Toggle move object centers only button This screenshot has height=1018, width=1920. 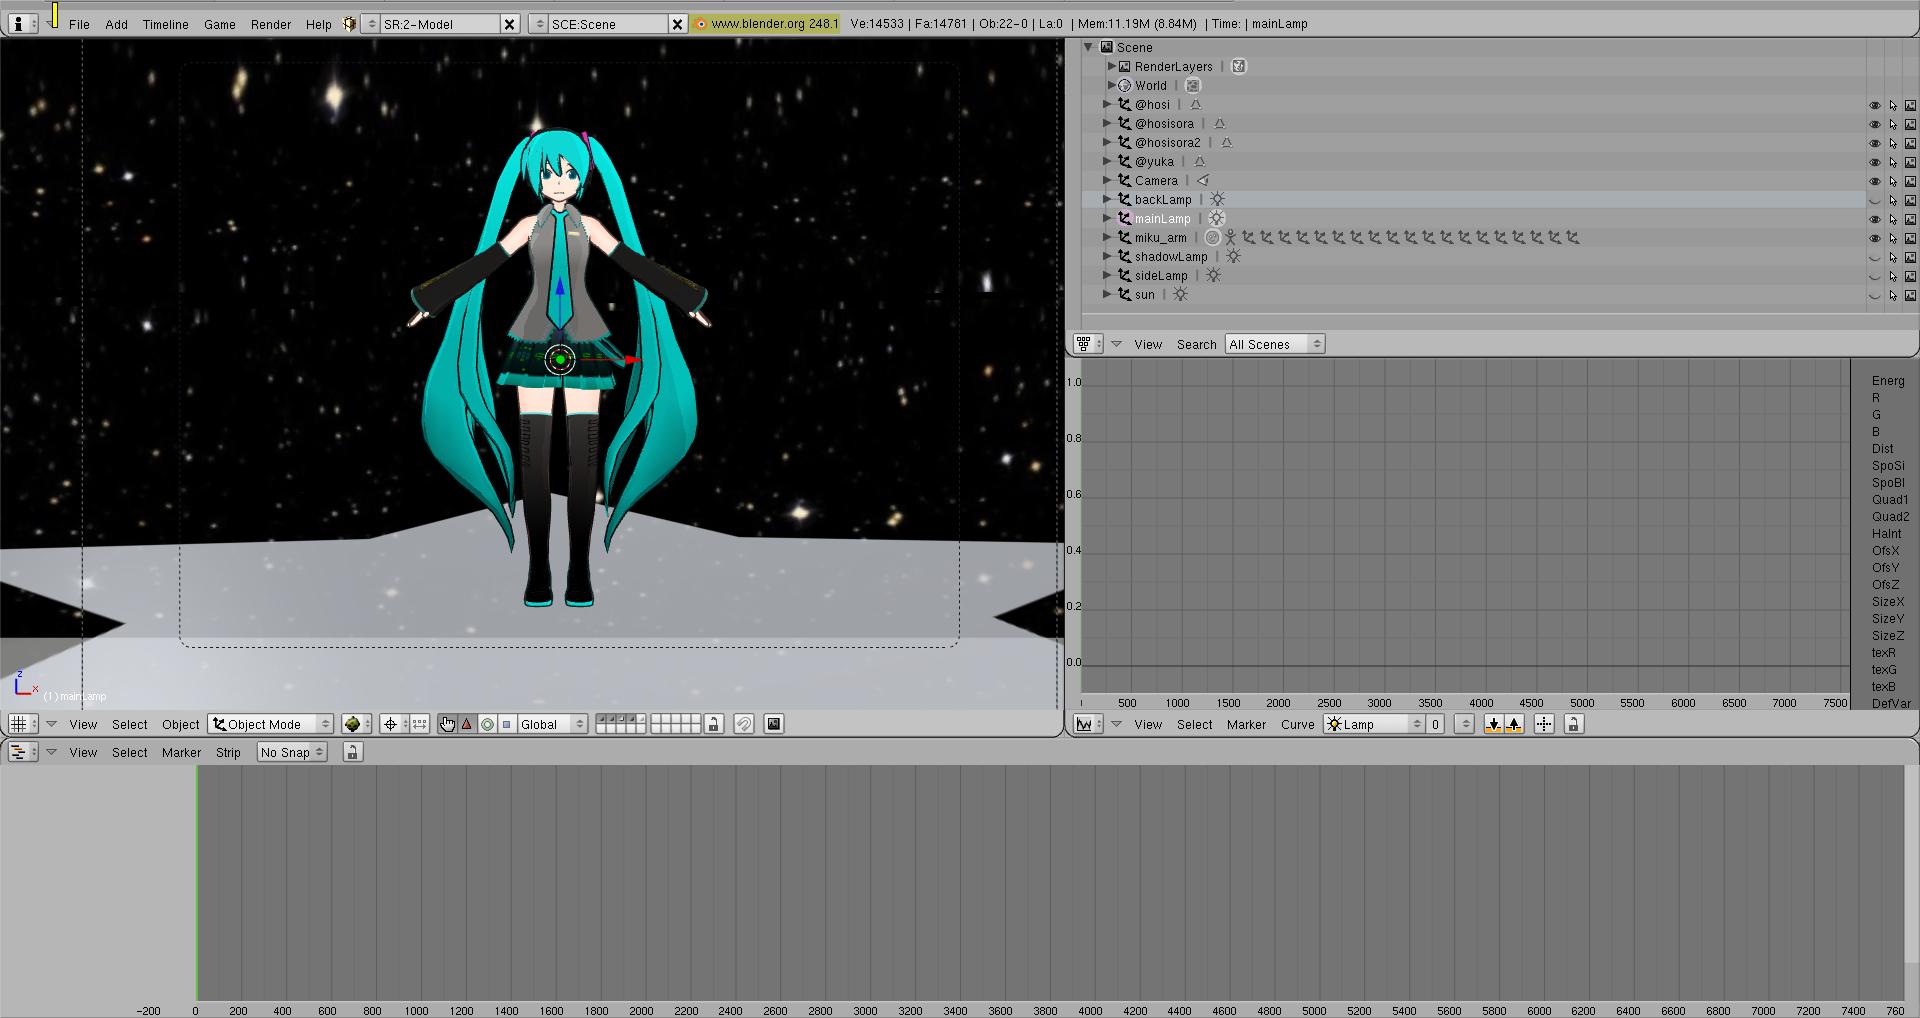(420, 724)
